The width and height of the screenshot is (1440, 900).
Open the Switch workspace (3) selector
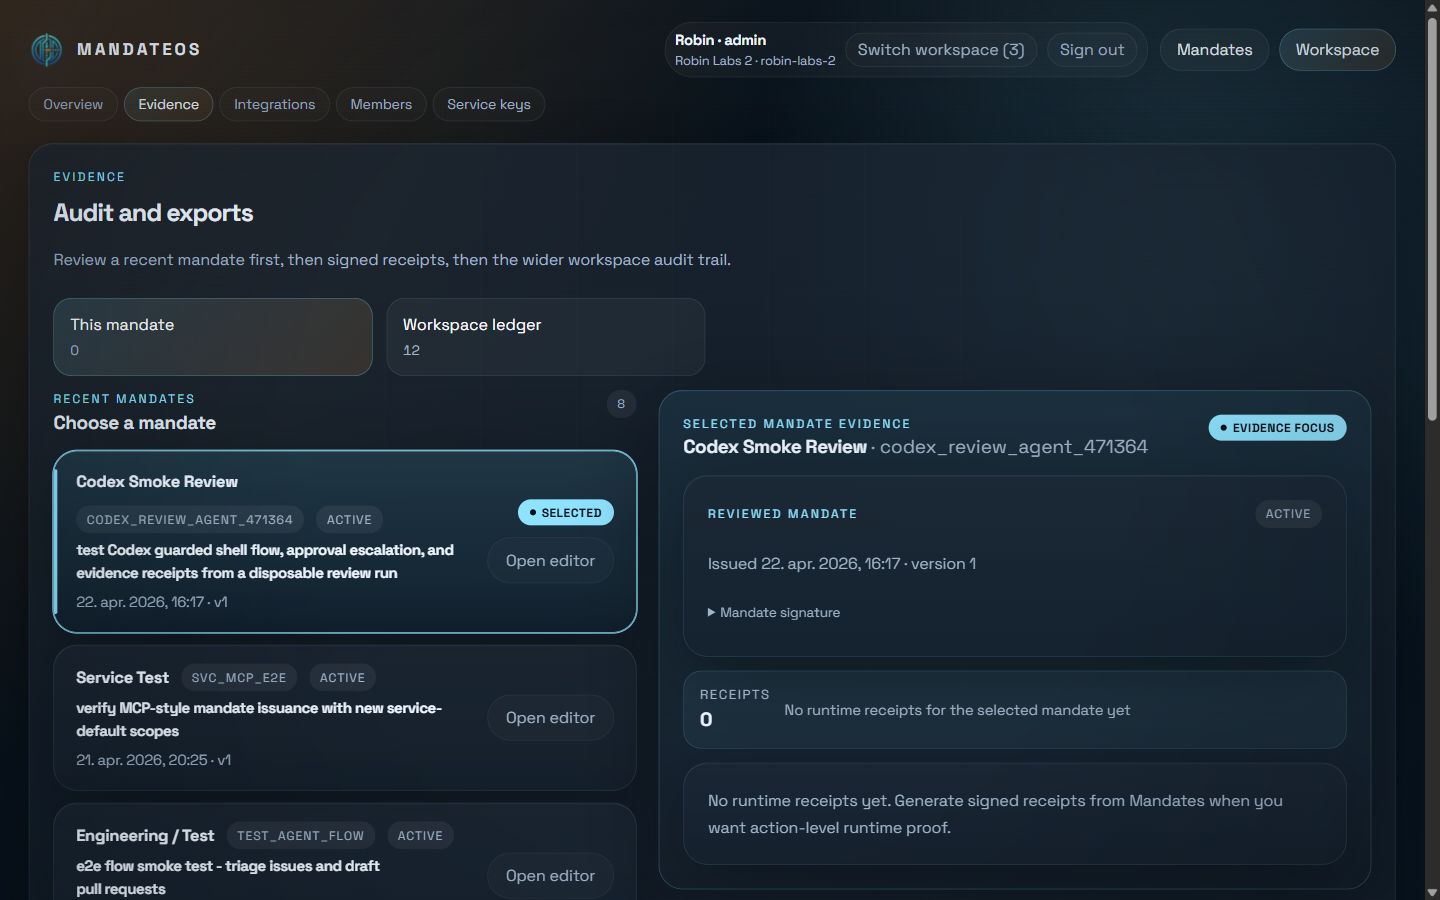pos(941,50)
